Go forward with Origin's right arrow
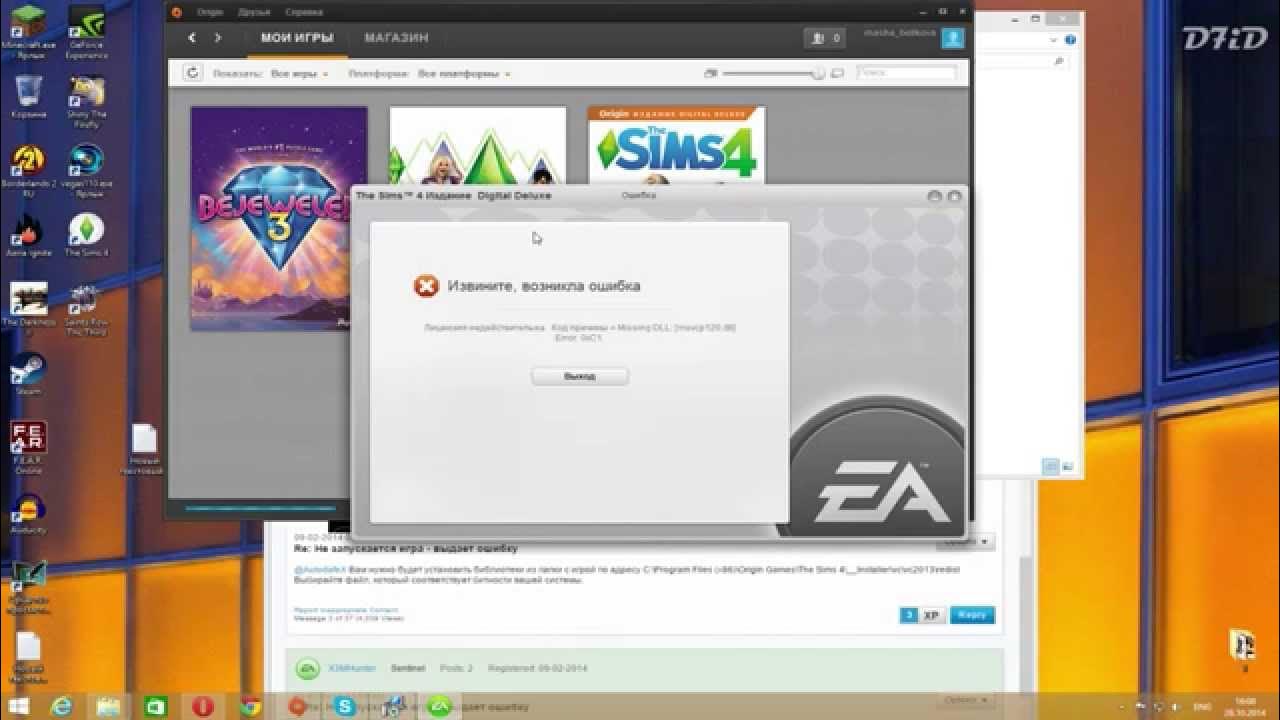The height and width of the screenshot is (720, 1280). [218, 38]
